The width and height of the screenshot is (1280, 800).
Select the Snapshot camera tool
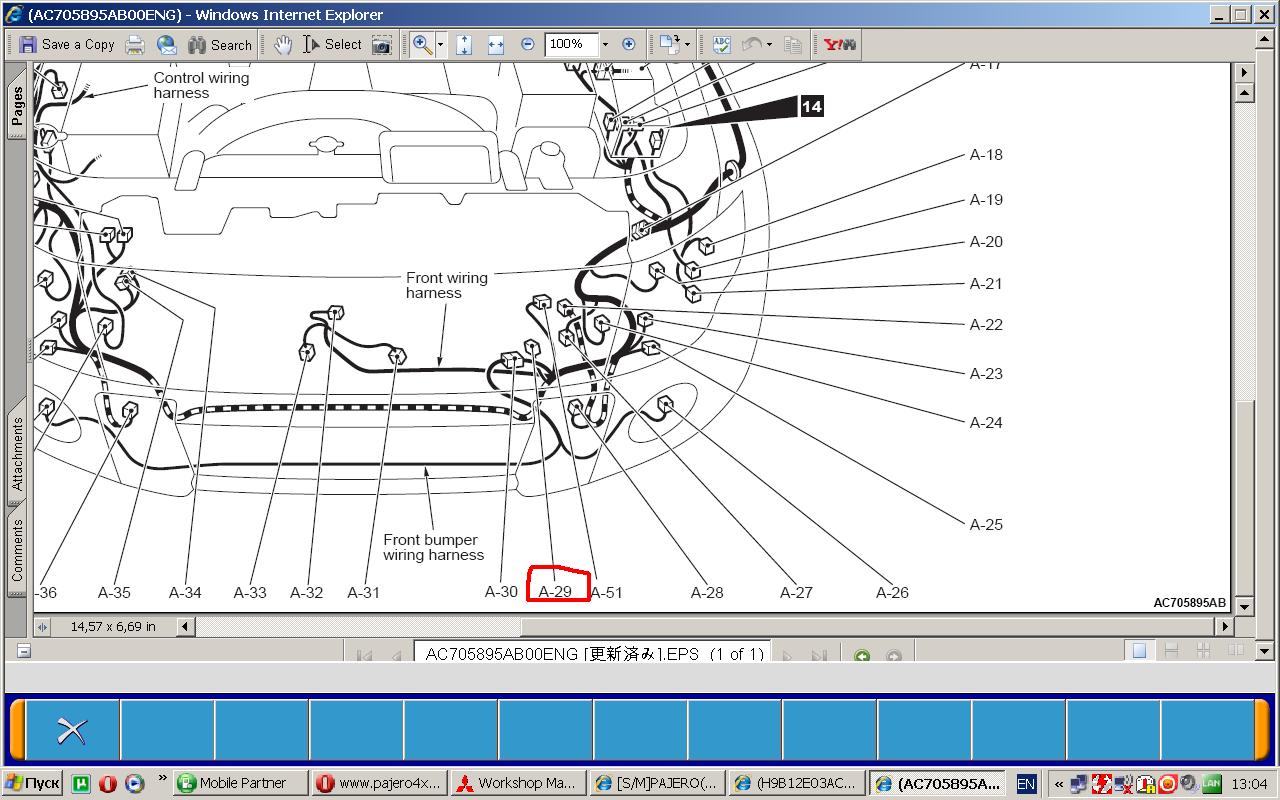coord(382,44)
